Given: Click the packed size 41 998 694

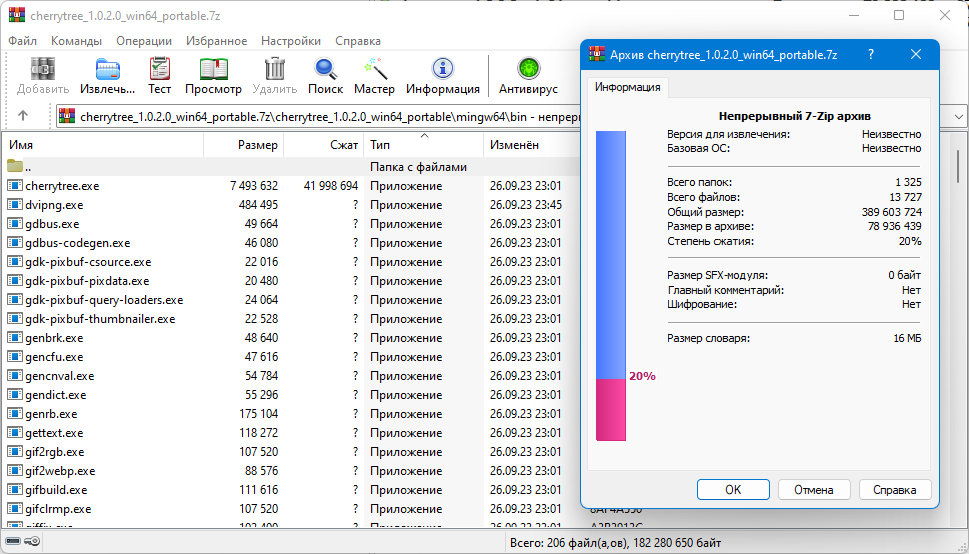Looking at the screenshot, I should (331, 185).
